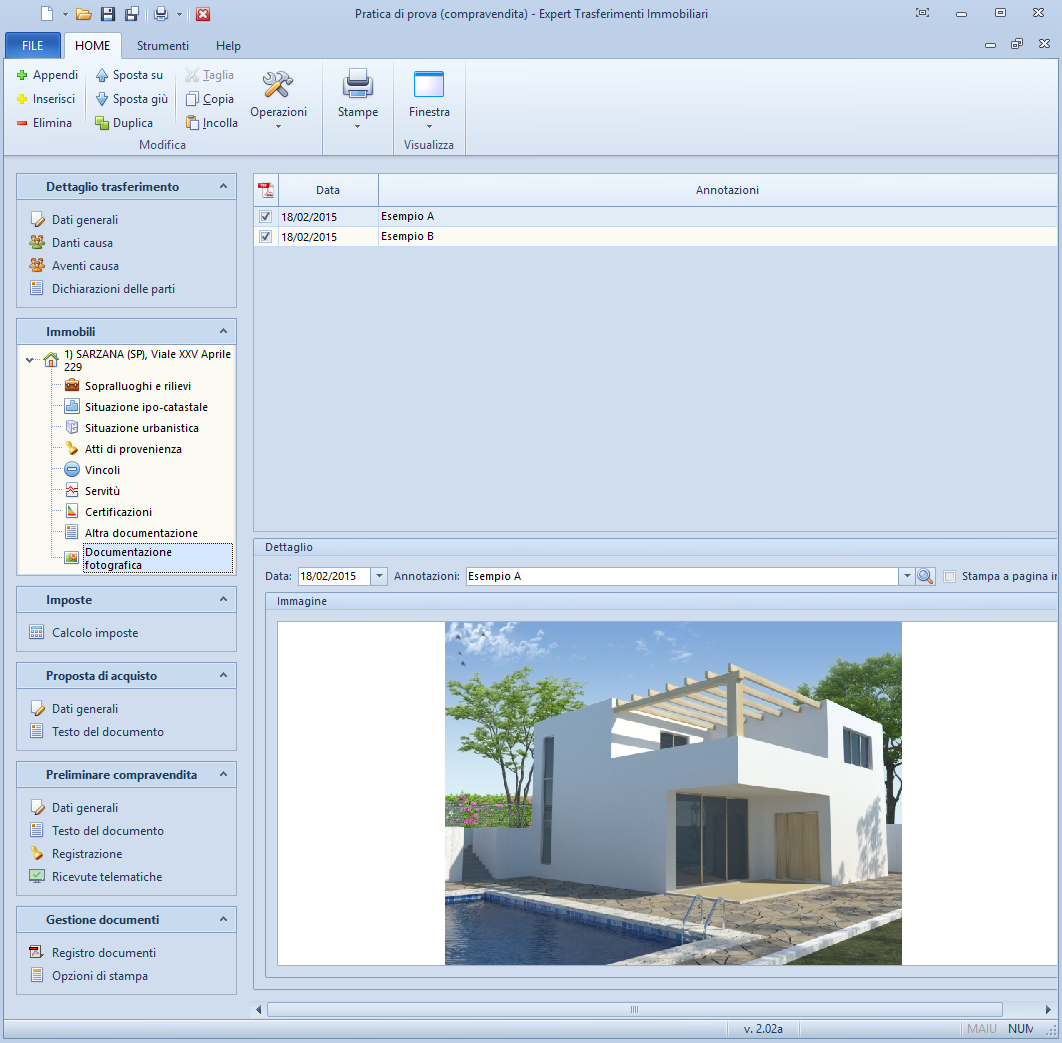Collapse the Dettaglio trasferimento panel
Screen dimensions: 1062x1043
(x=223, y=187)
